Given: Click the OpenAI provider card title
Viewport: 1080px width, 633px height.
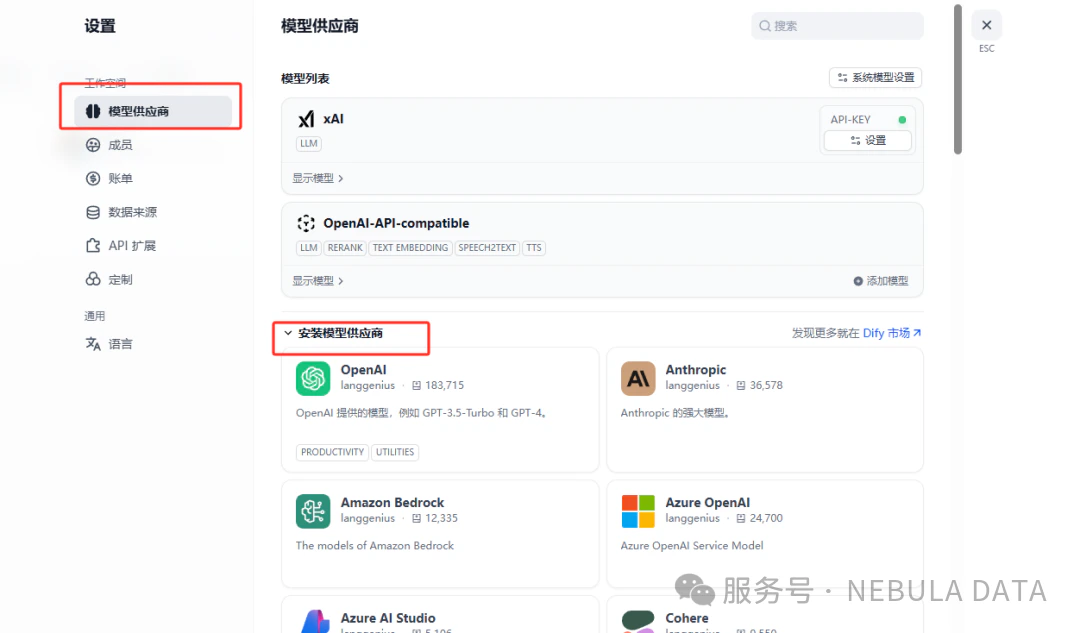Looking at the screenshot, I should (x=363, y=370).
